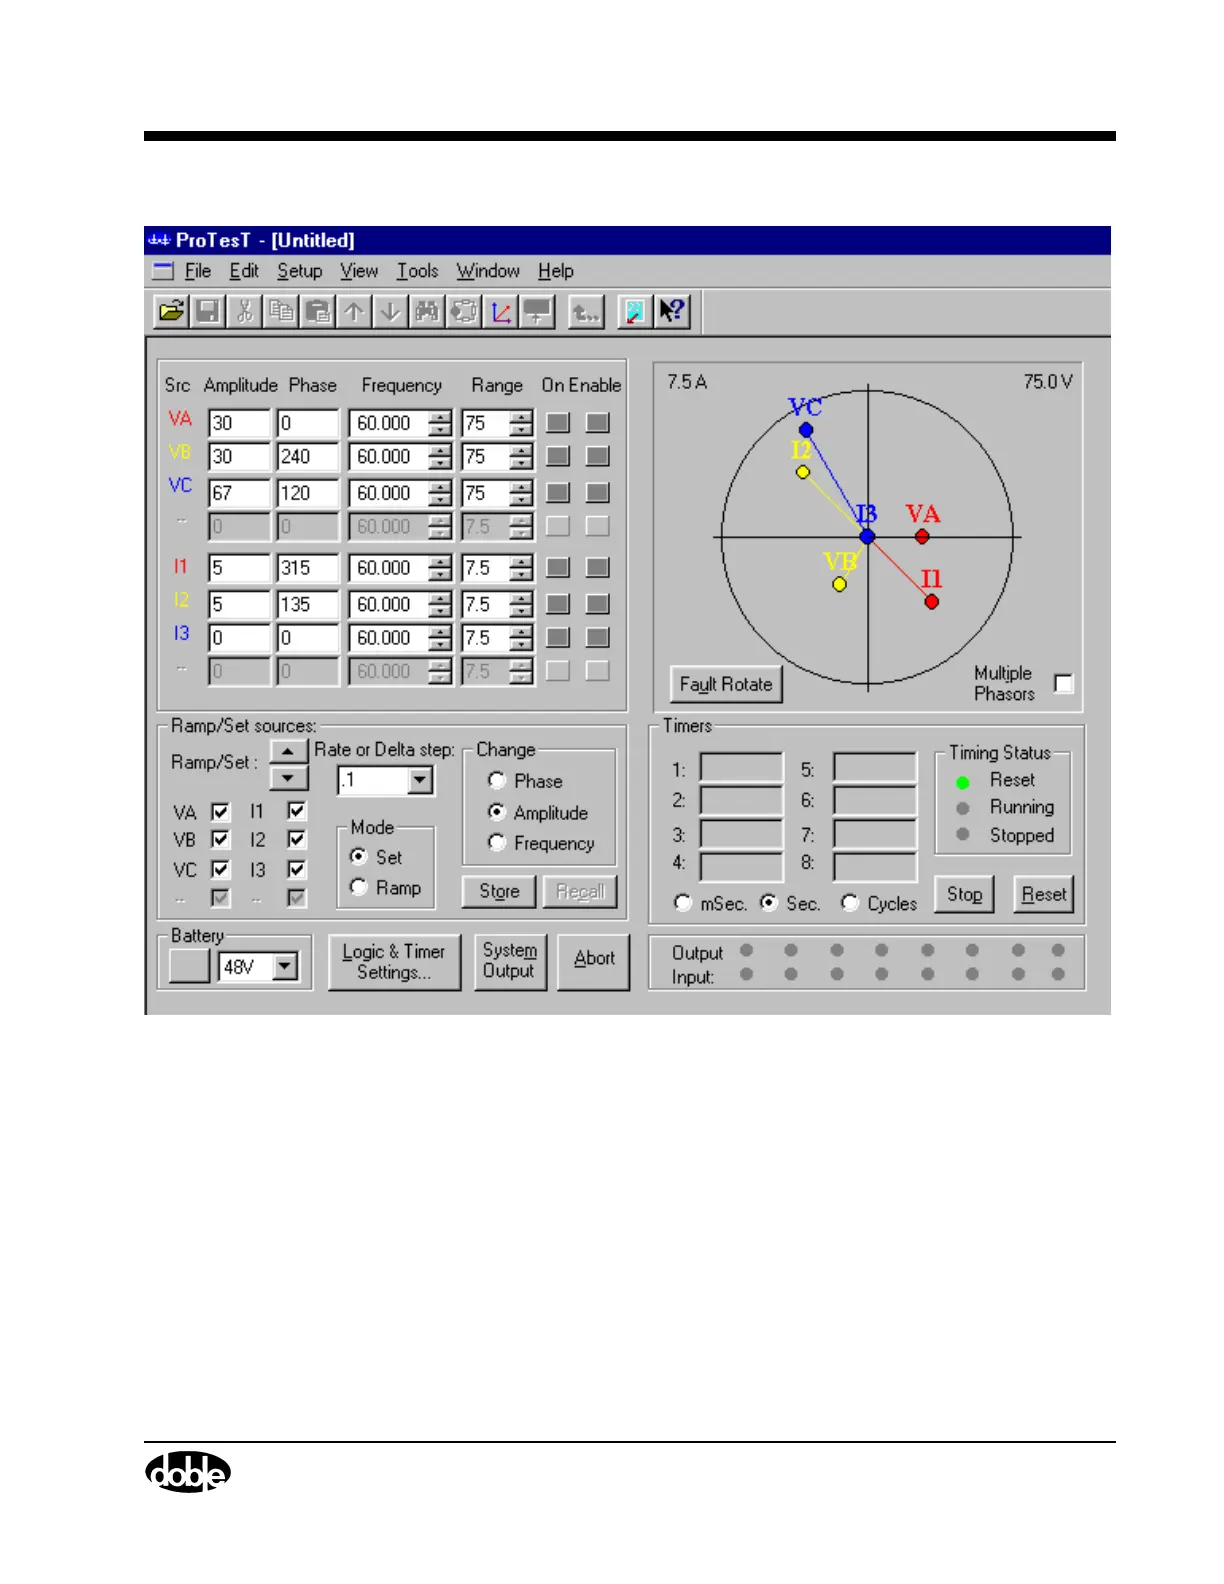The image size is (1224, 1584).
Task: Click the Paste clipboard toolbar icon
Action: 318,311
